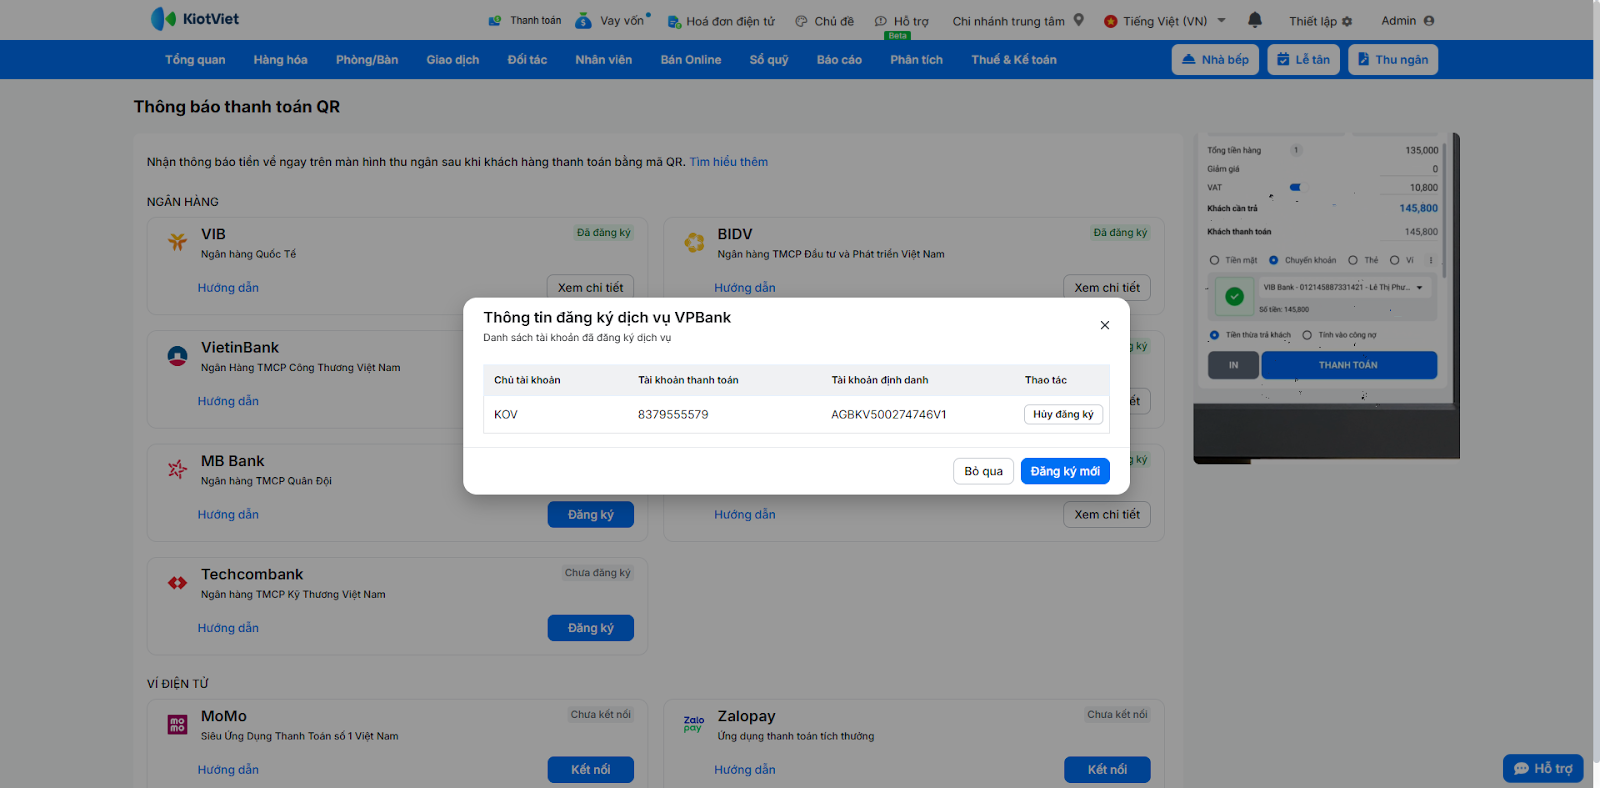
Task: Open the Phòng/Bàn menu
Action: coord(367,60)
